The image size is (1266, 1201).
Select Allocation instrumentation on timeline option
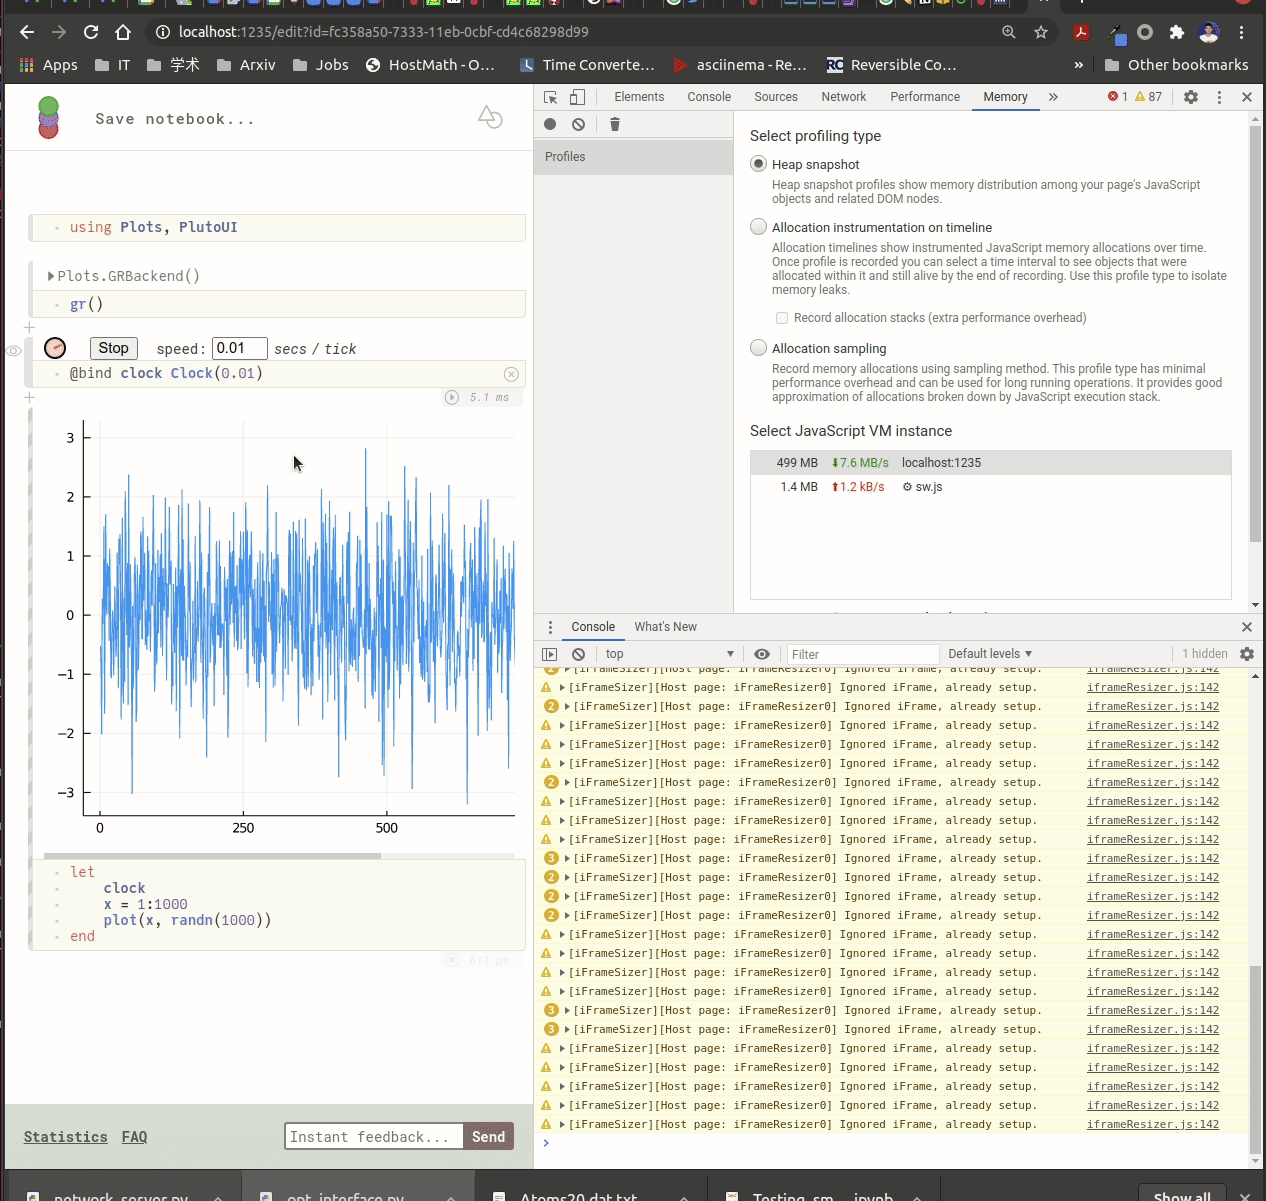759,227
